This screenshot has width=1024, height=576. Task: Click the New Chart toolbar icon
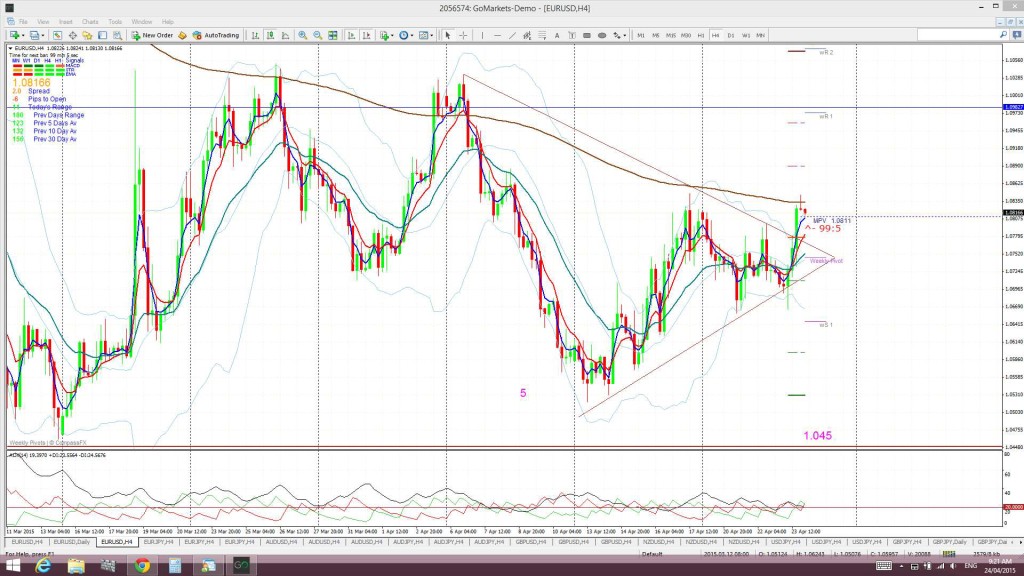pyautogui.click(x=14, y=35)
